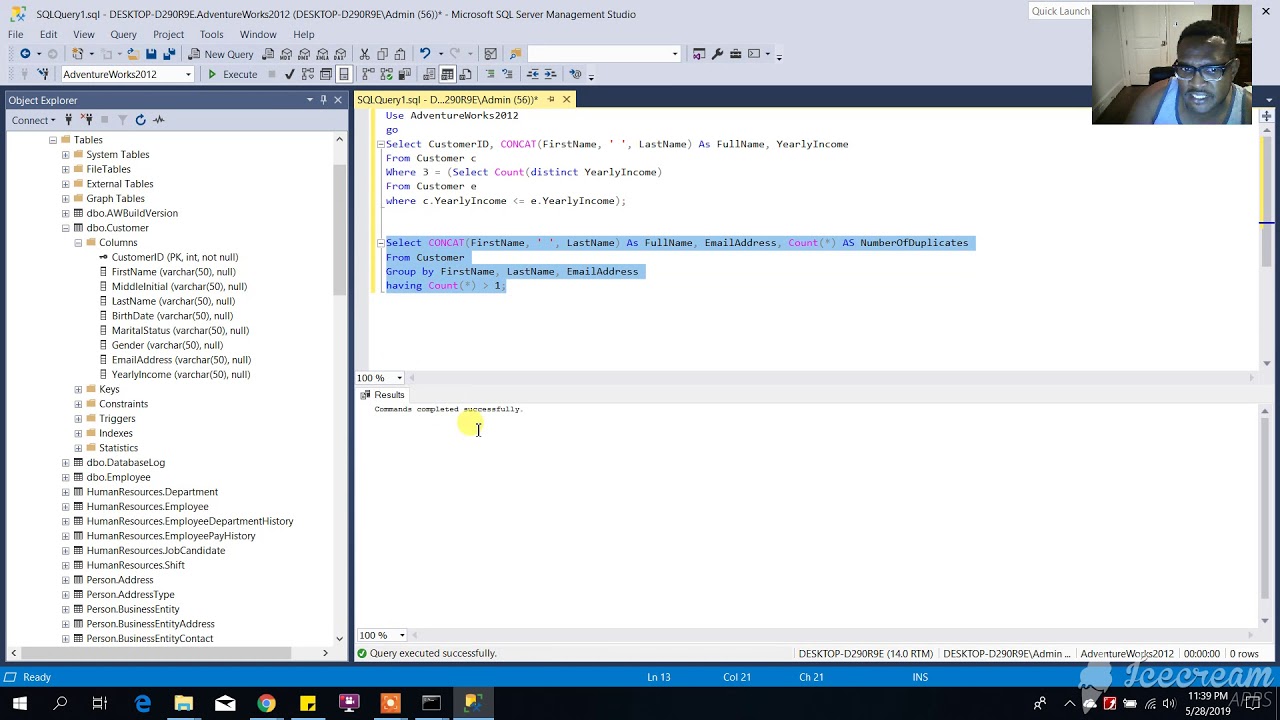Click the Comment out selected lines icon
This screenshot has width=1280, height=720.
(490, 74)
